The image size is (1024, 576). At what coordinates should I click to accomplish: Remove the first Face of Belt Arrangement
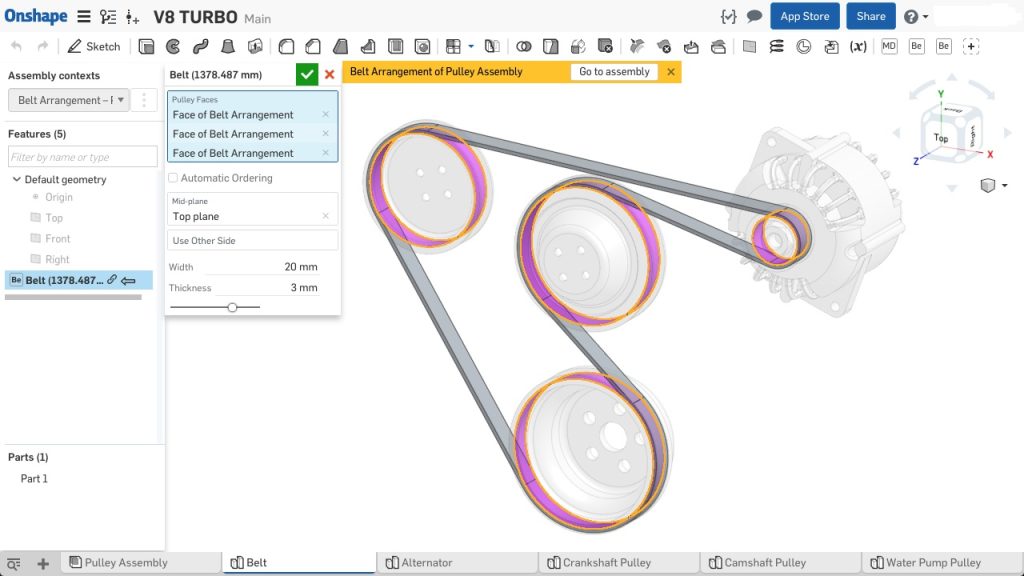tap(326, 115)
